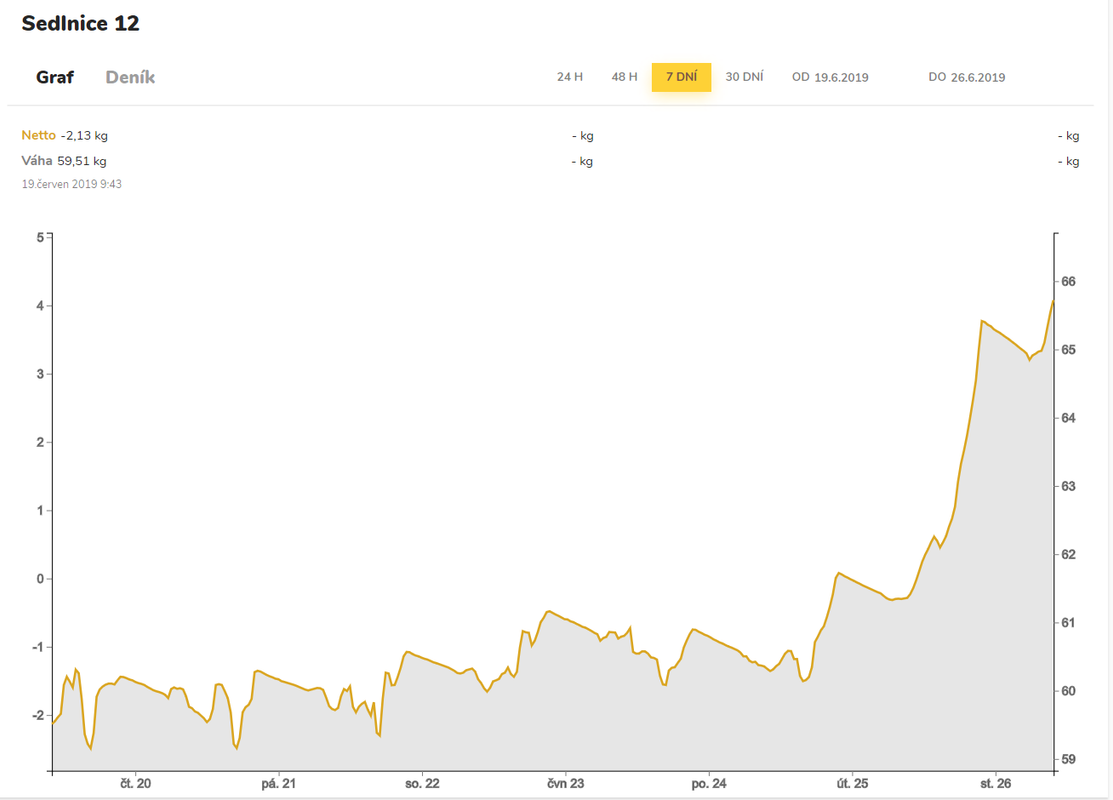Click the st. 26 axis label
1113x800 pixels.
coord(996,784)
